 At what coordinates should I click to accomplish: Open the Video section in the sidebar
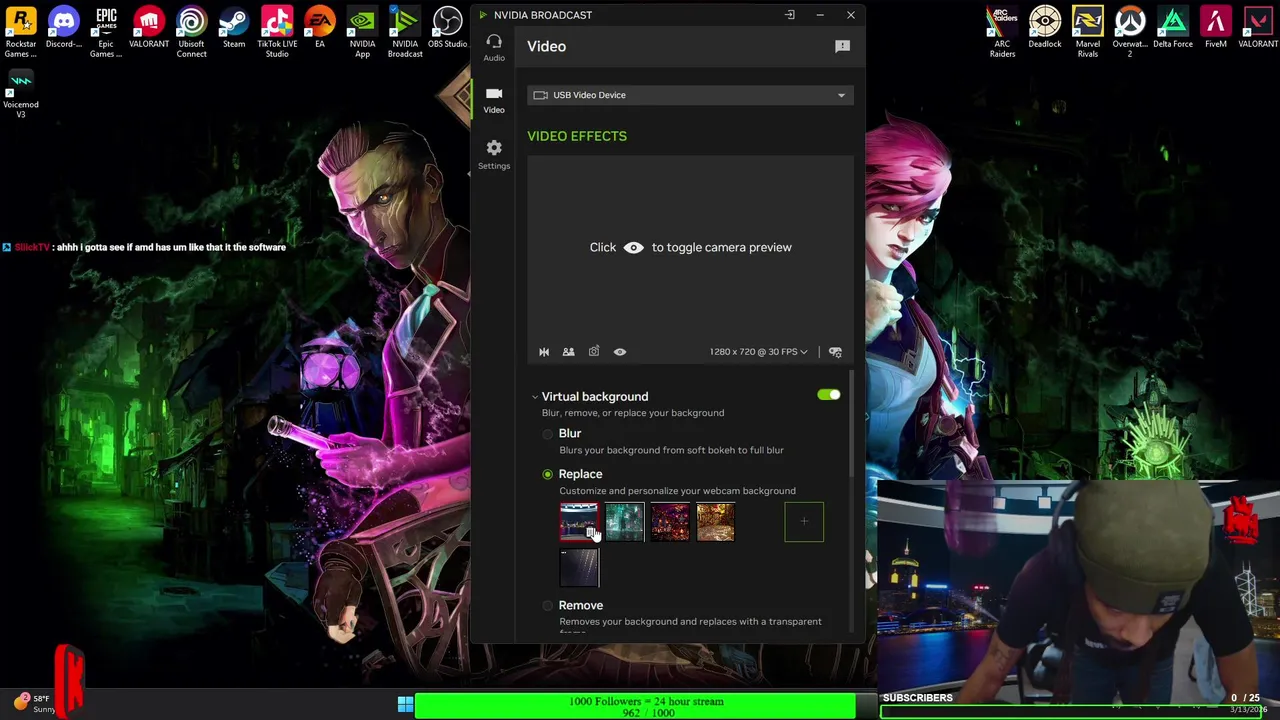coord(494,99)
